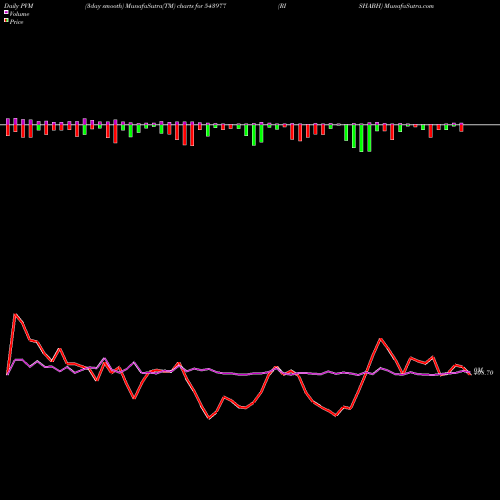Click the price value label ending in .70
The width and height of the screenshot is (500, 500).
tap(483, 372)
